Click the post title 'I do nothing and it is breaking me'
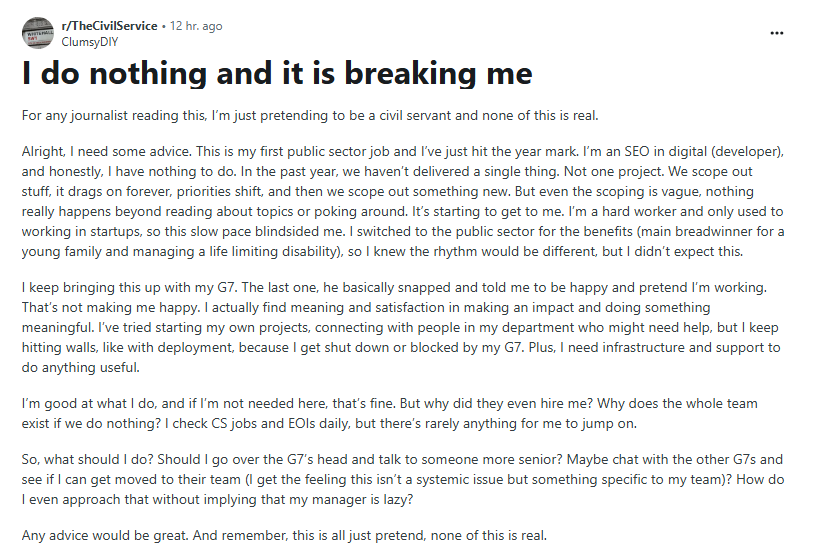The width and height of the screenshot is (822, 557). coord(277,73)
